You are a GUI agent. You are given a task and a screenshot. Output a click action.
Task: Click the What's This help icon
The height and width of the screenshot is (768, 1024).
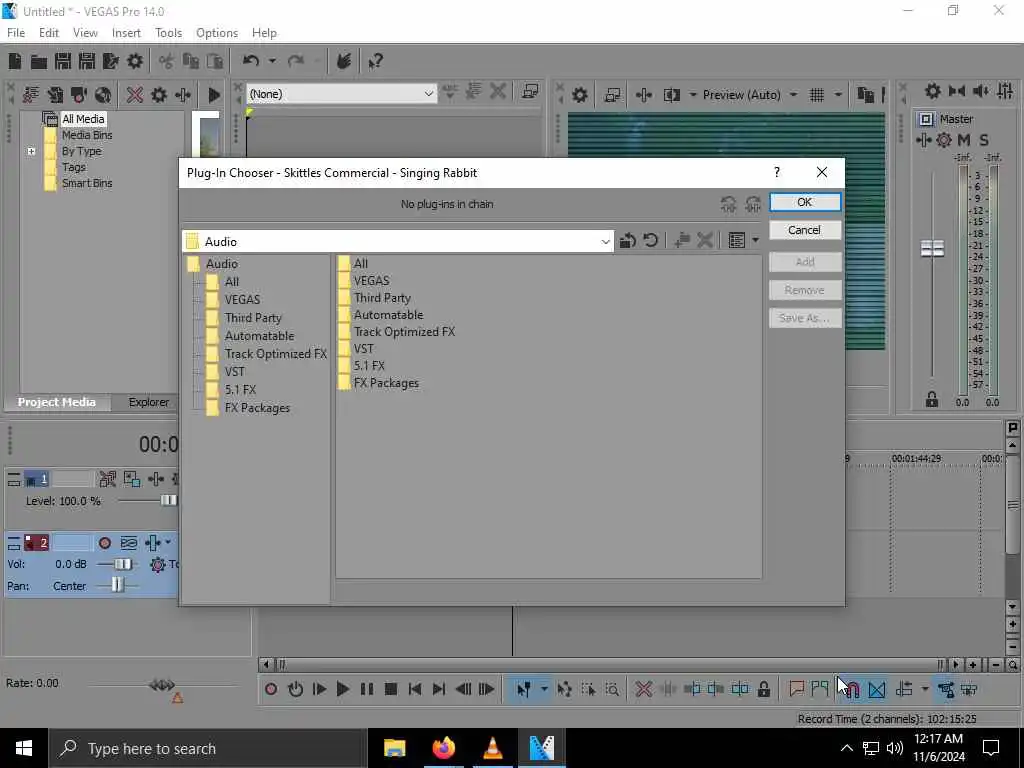point(375,61)
